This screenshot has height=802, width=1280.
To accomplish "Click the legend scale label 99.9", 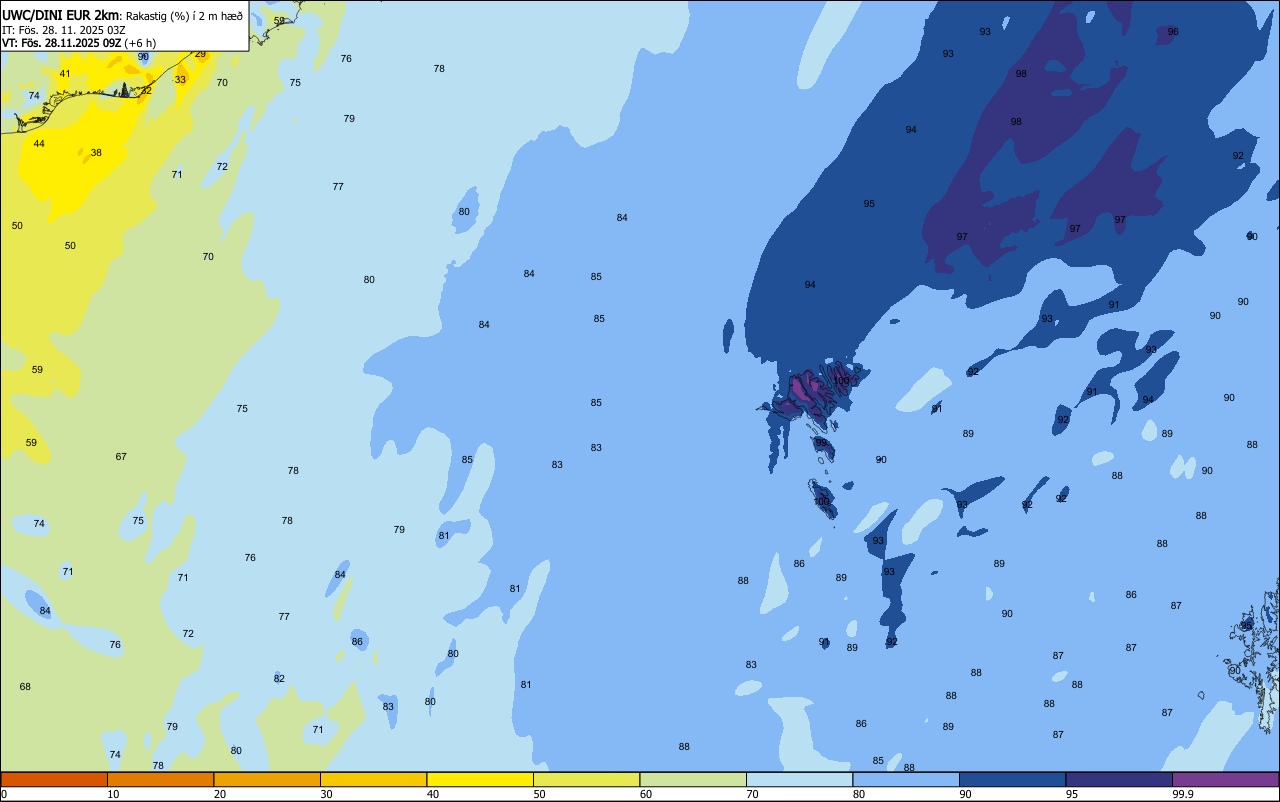I will click(1184, 794).
